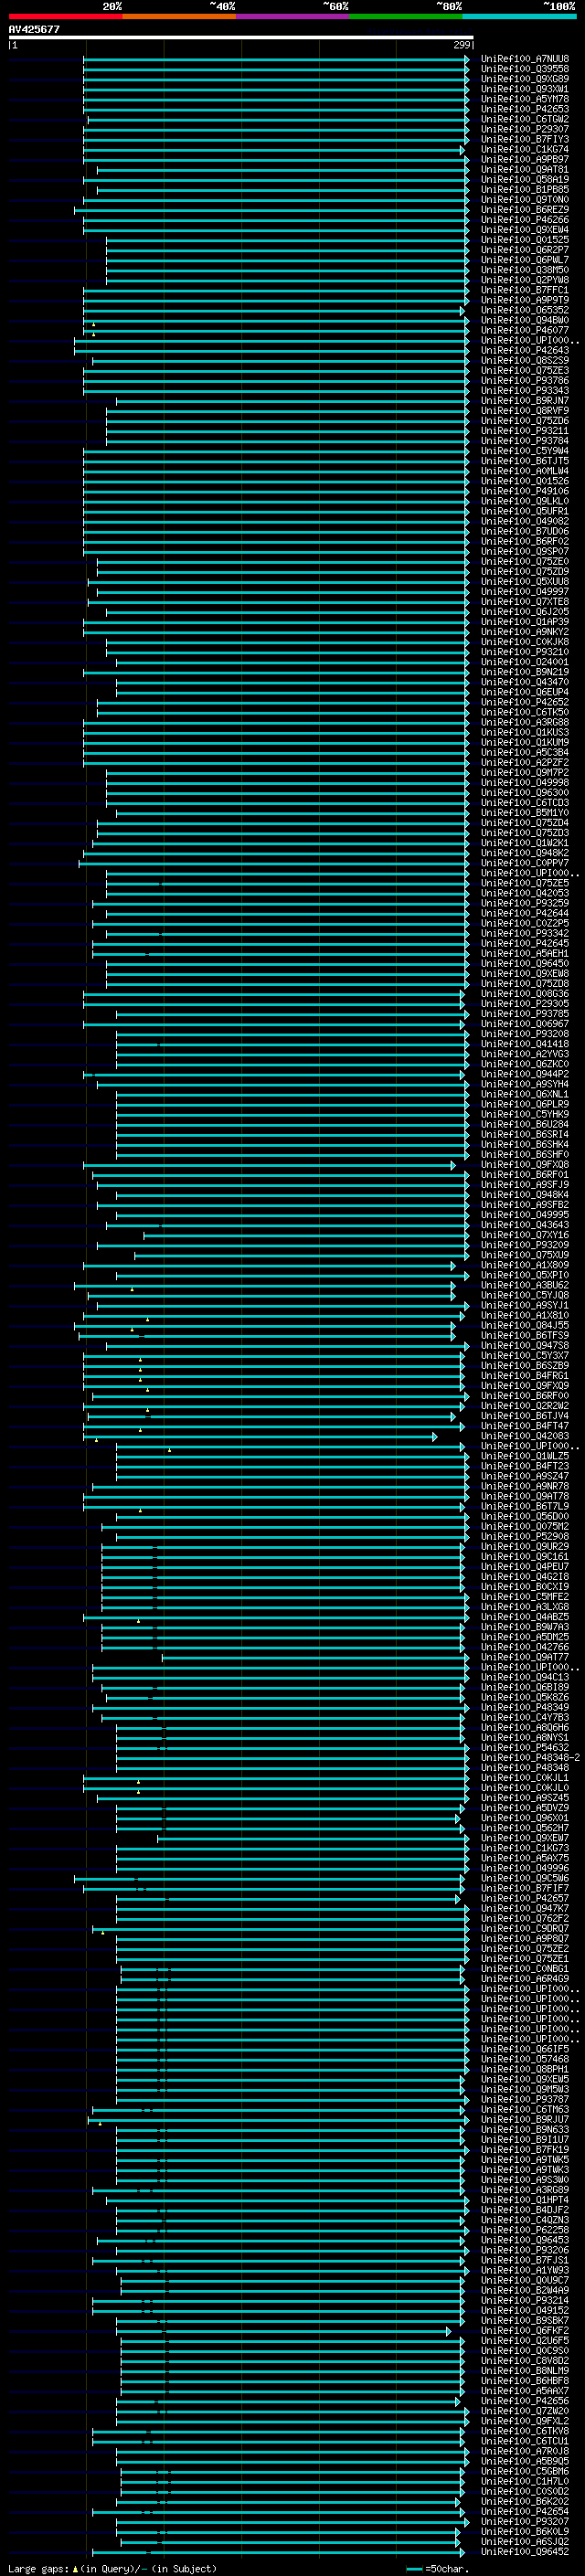Select the hit UniRef100_A3BU62
The width and height of the screenshot is (585, 2576).
524,1286
